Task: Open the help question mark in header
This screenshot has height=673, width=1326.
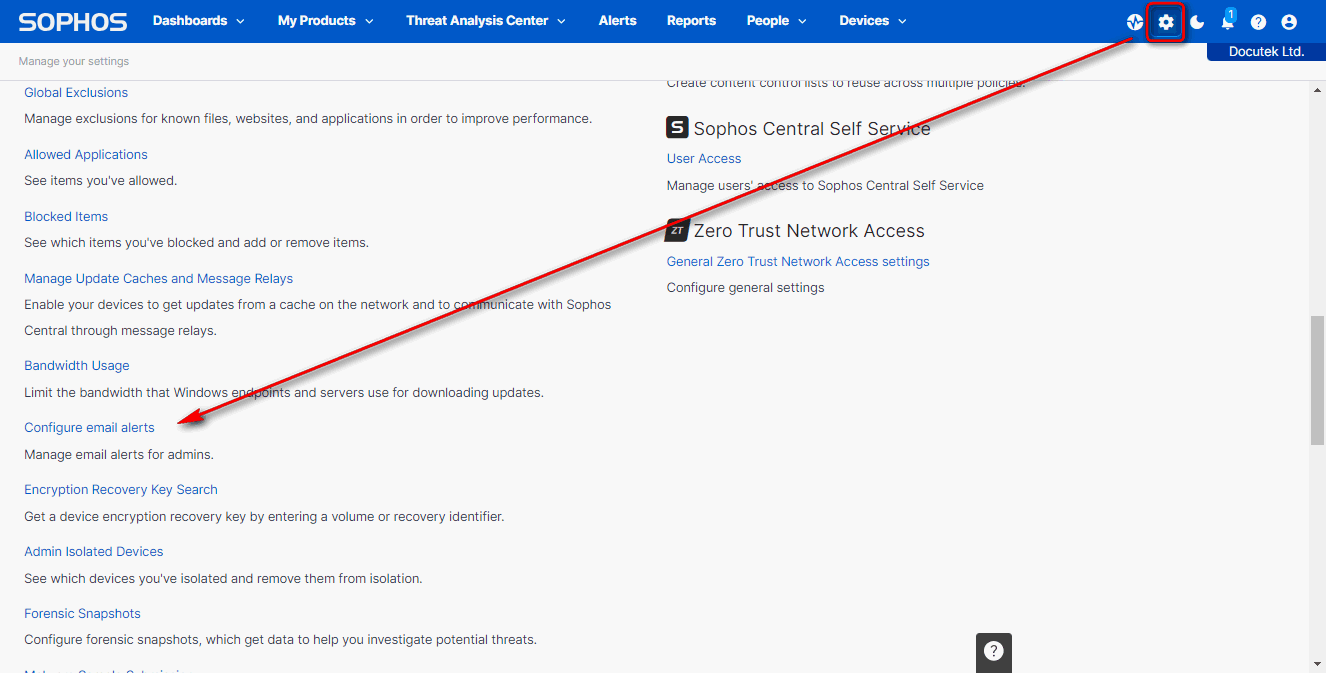Action: pyautogui.click(x=1258, y=22)
